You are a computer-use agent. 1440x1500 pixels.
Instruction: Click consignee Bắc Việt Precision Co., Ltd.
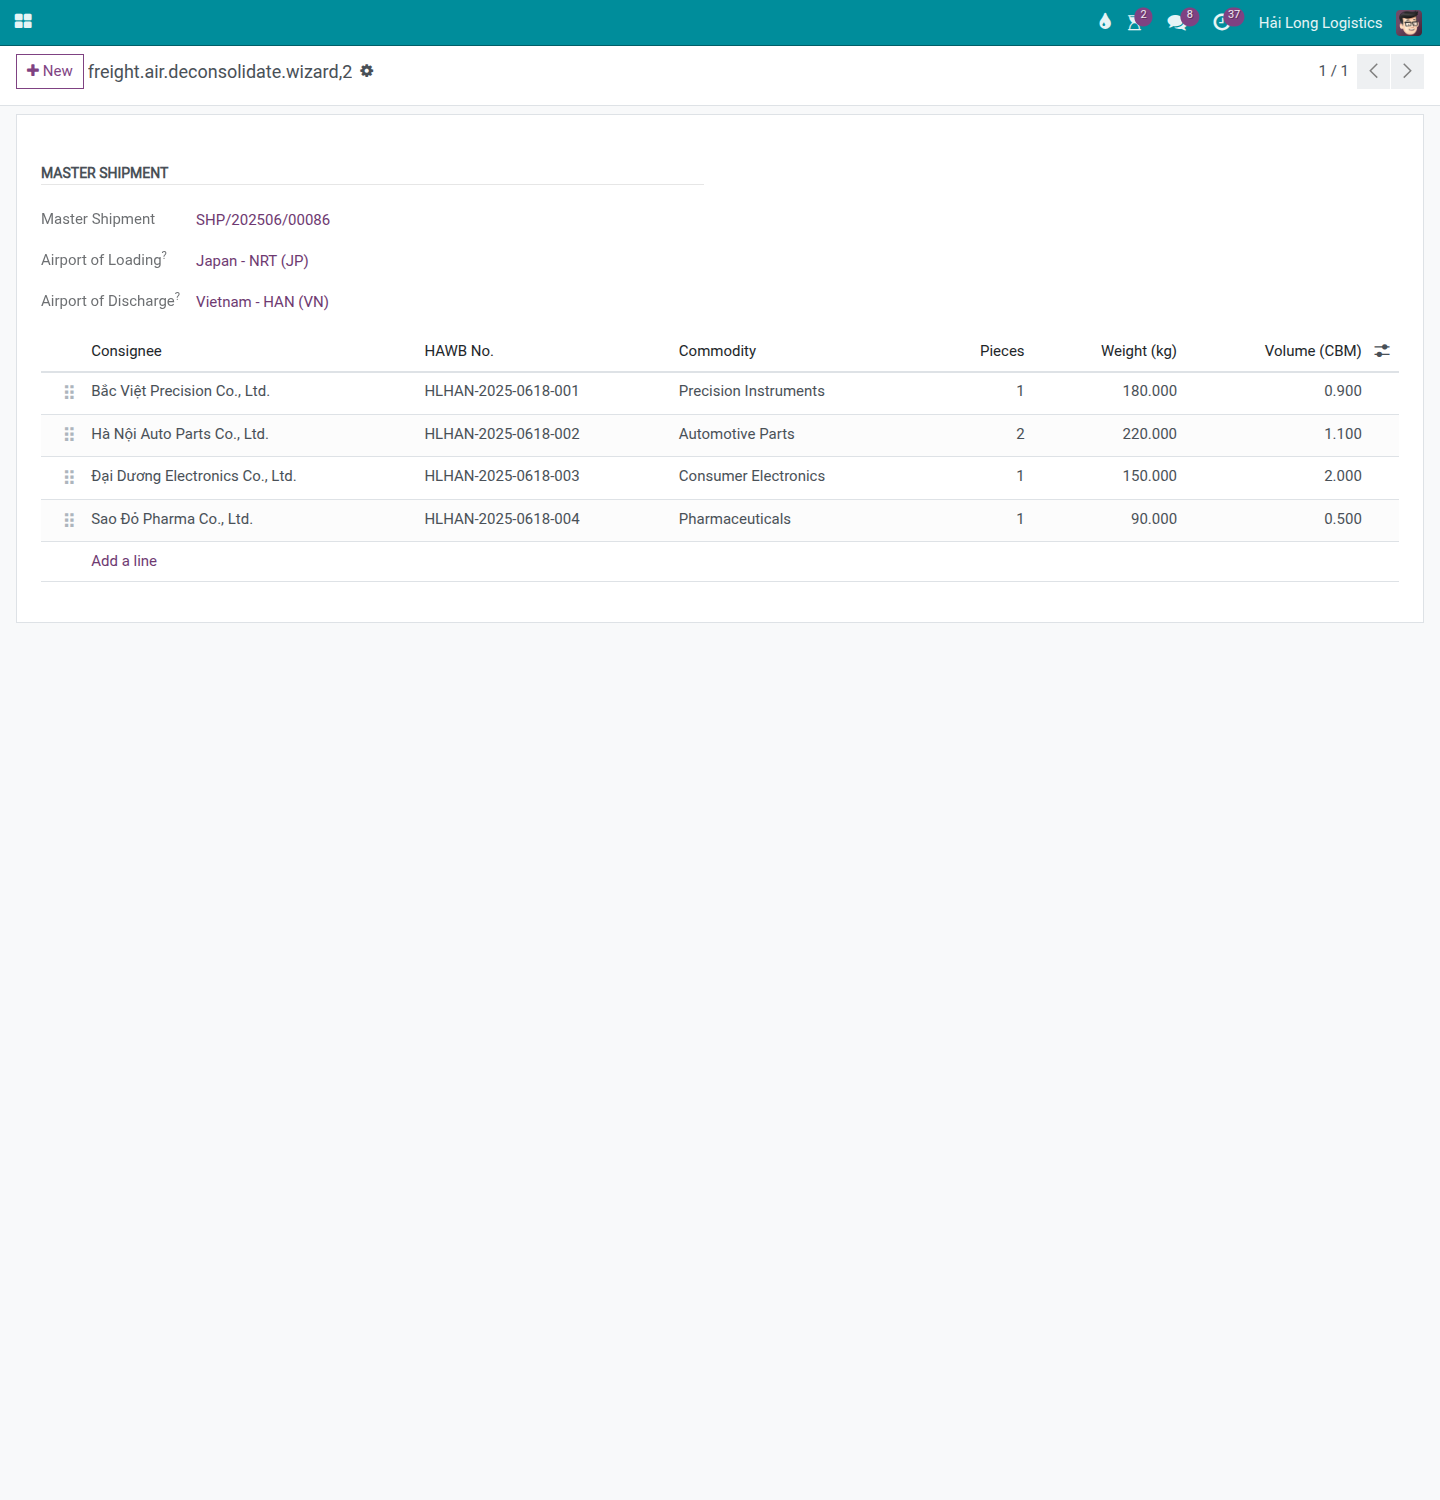pyautogui.click(x=180, y=391)
